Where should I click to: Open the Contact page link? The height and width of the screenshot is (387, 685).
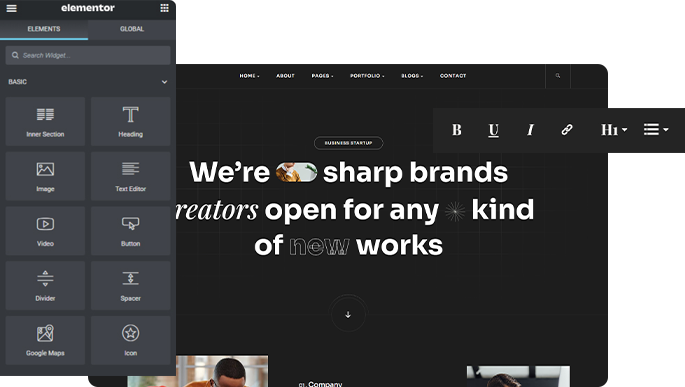tap(453, 76)
